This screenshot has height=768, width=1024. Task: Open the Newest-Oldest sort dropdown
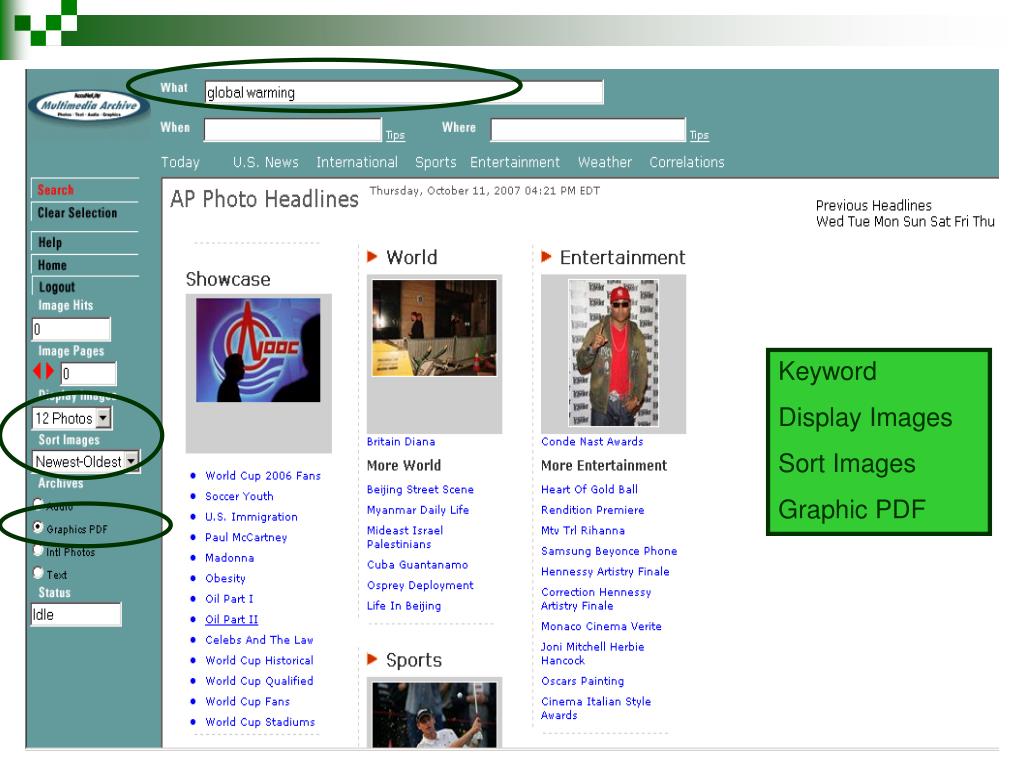coord(86,462)
